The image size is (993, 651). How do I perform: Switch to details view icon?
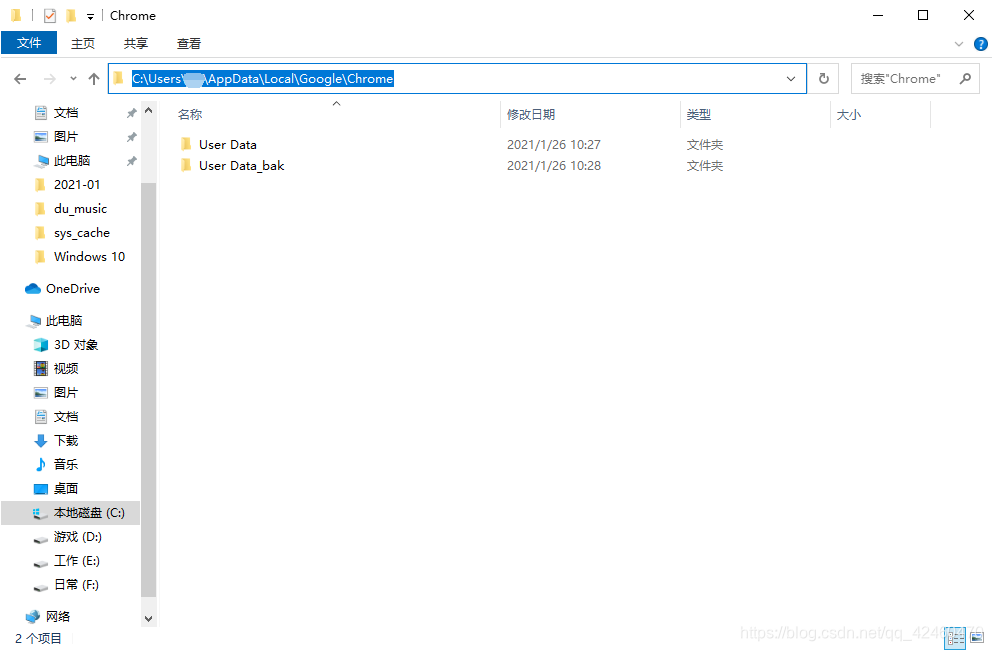956,638
